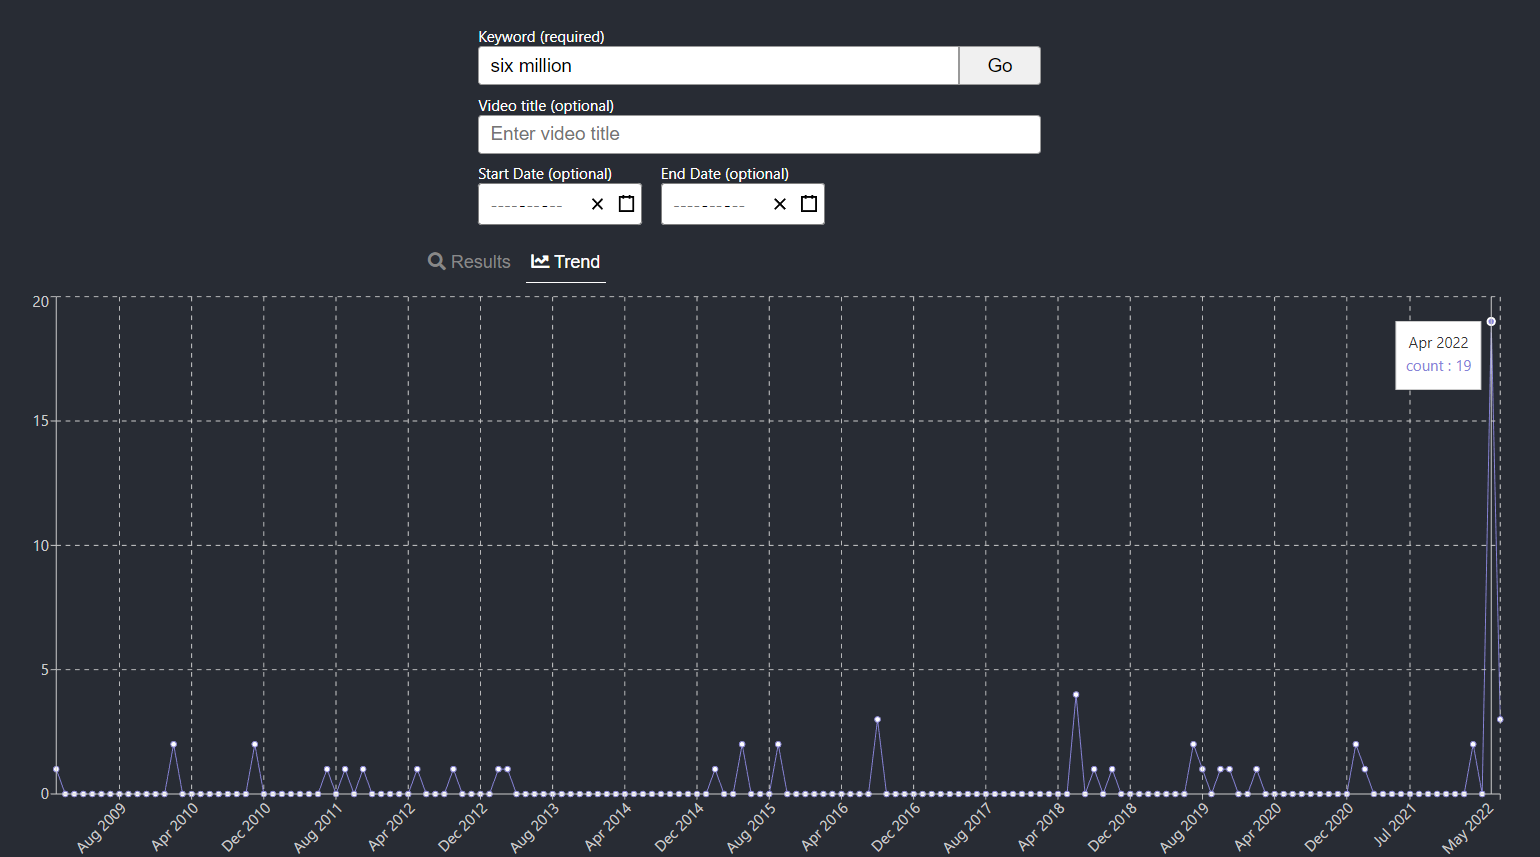
Task: Click the Apr 2012 axis label
Action: (391, 827)
